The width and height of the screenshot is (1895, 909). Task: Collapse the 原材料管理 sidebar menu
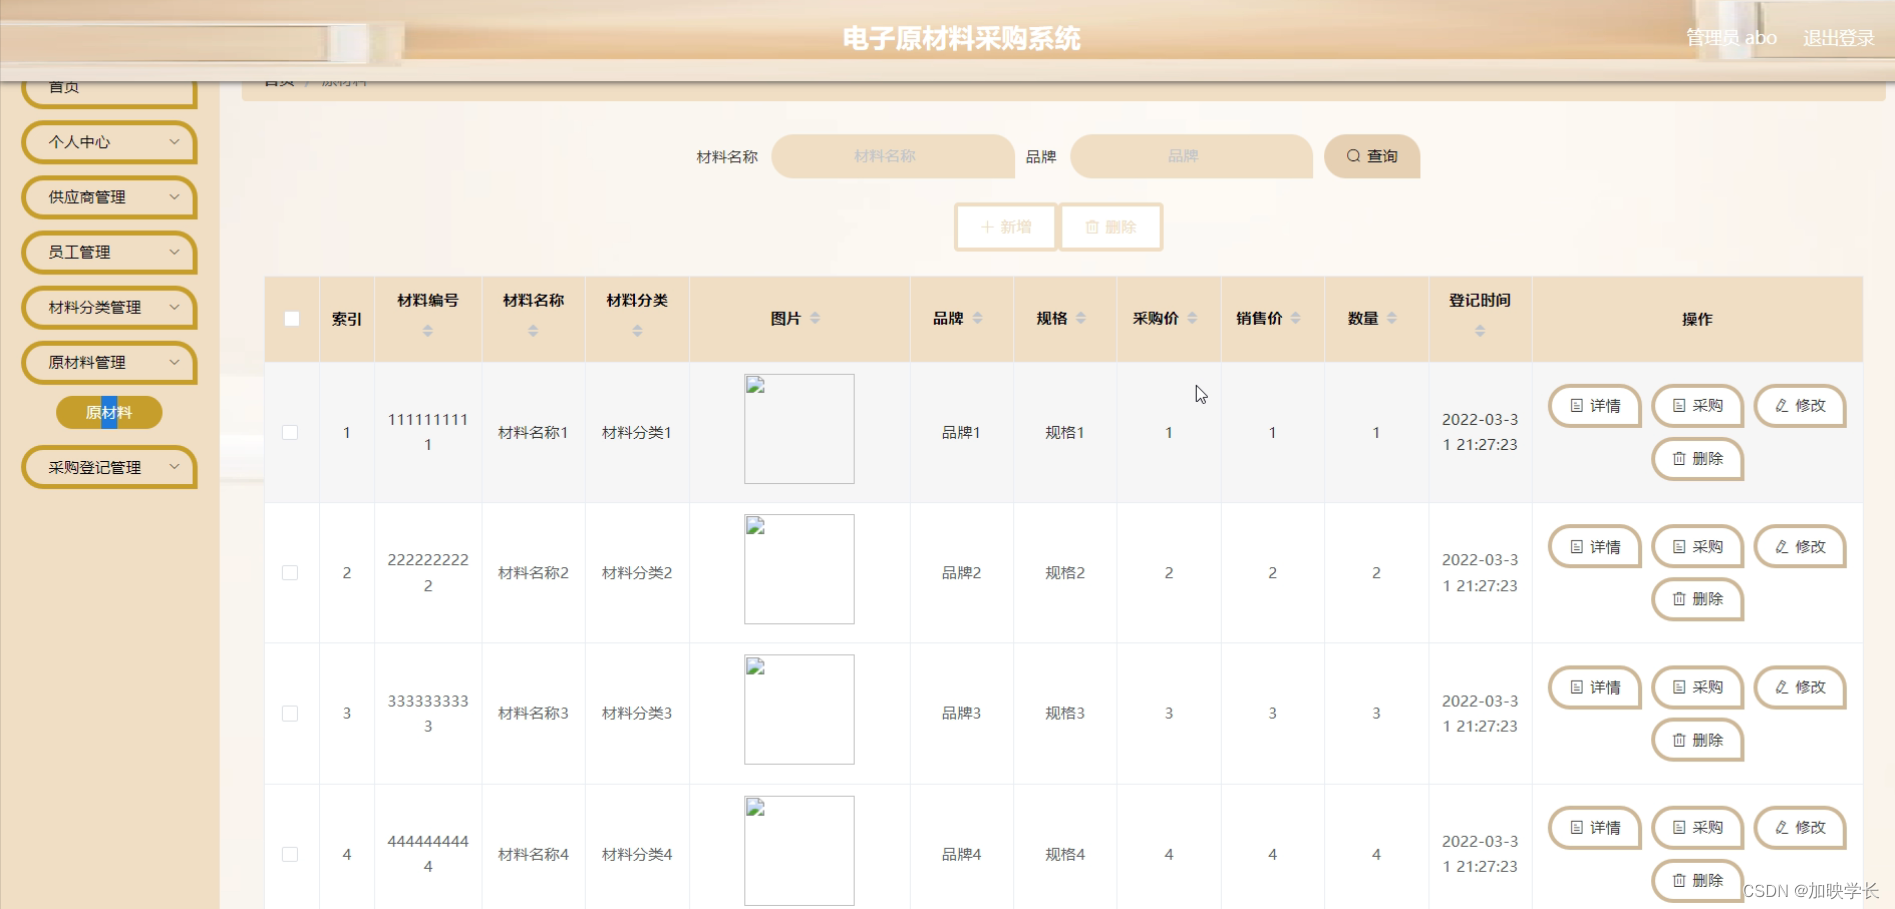(x=107, y=363)
